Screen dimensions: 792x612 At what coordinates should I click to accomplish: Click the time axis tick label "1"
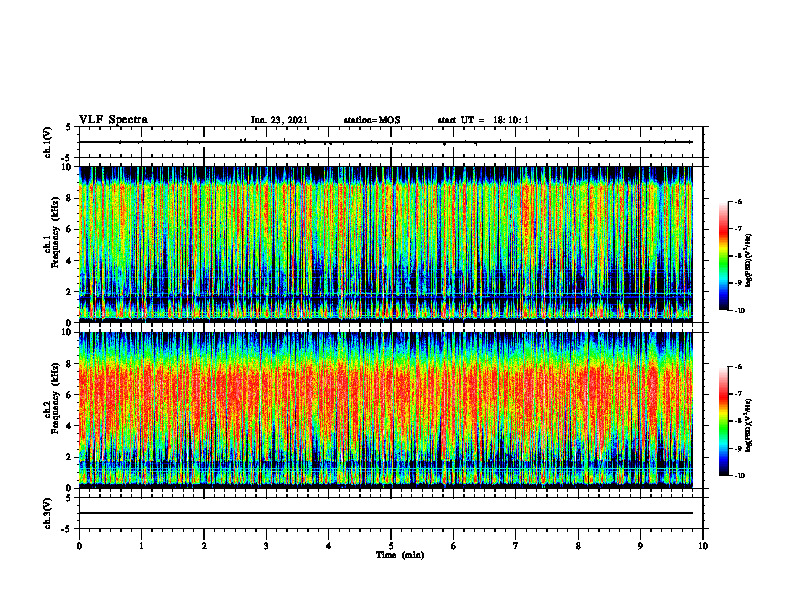(x=141, y=546)
